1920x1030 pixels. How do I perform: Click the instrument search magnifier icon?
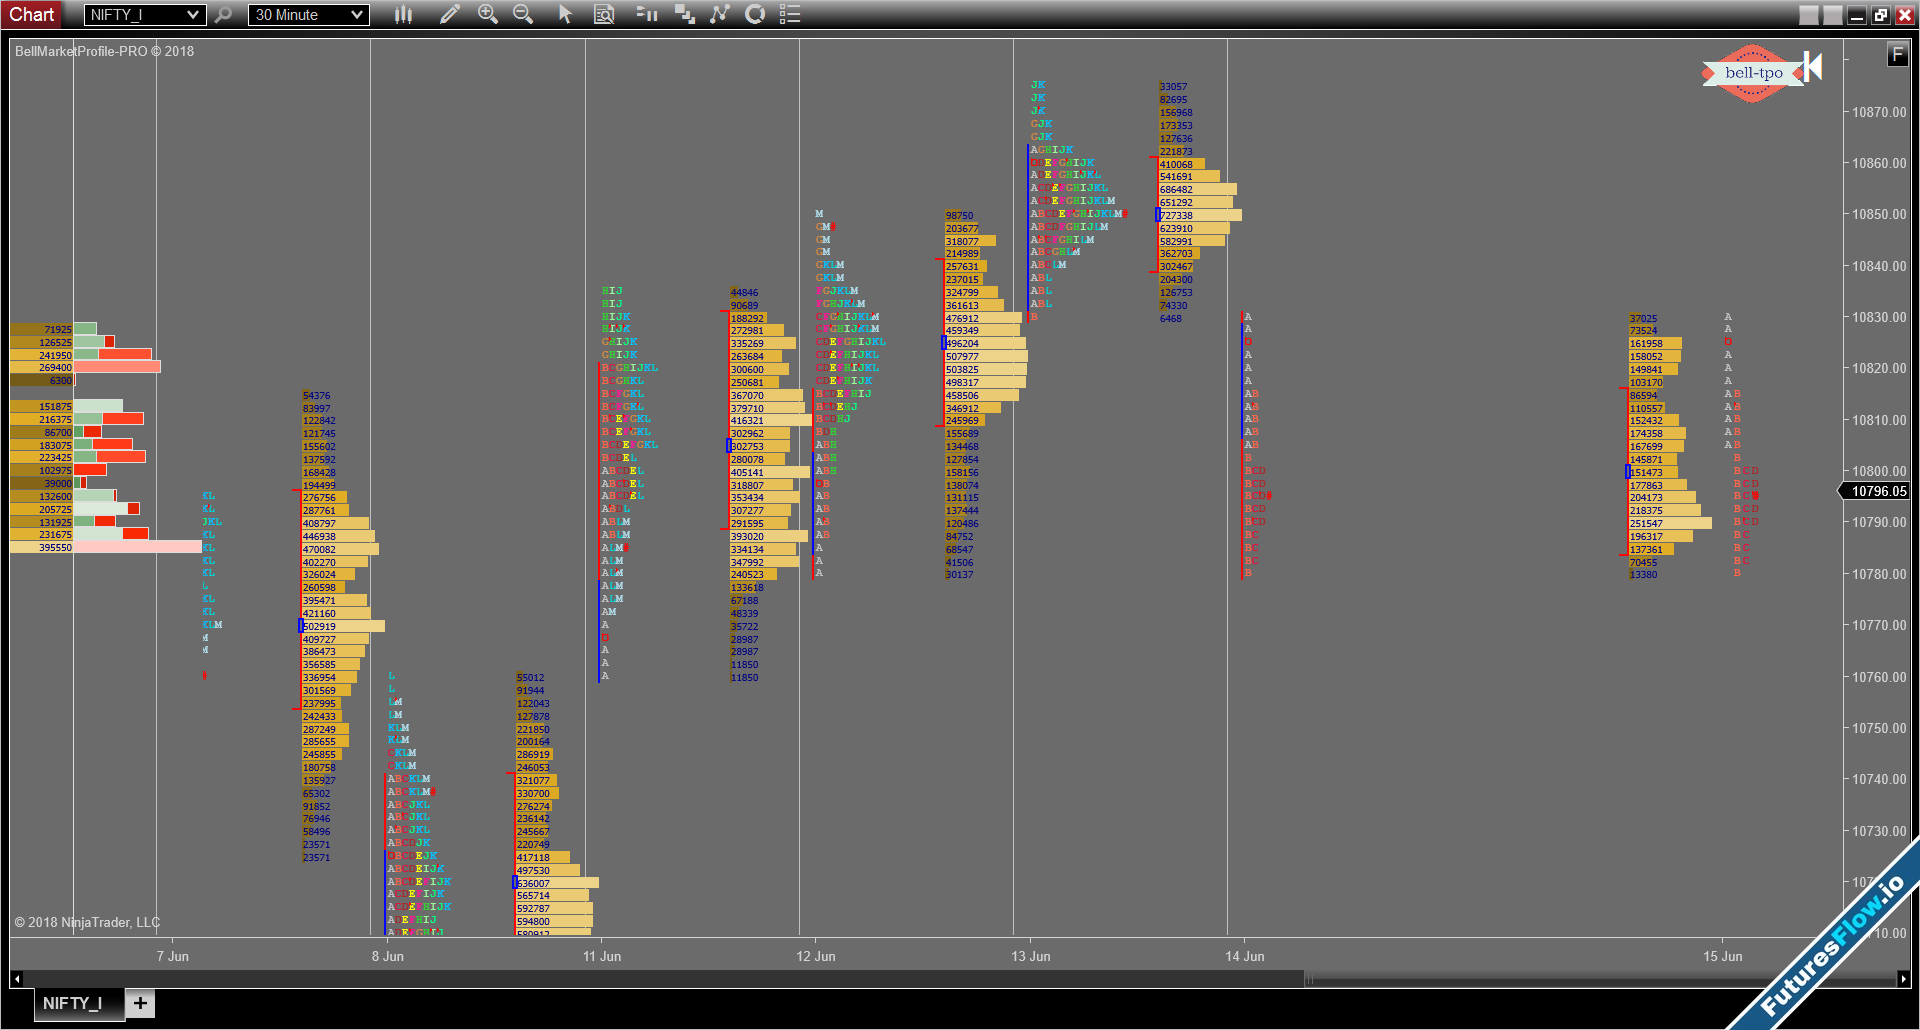224,14
